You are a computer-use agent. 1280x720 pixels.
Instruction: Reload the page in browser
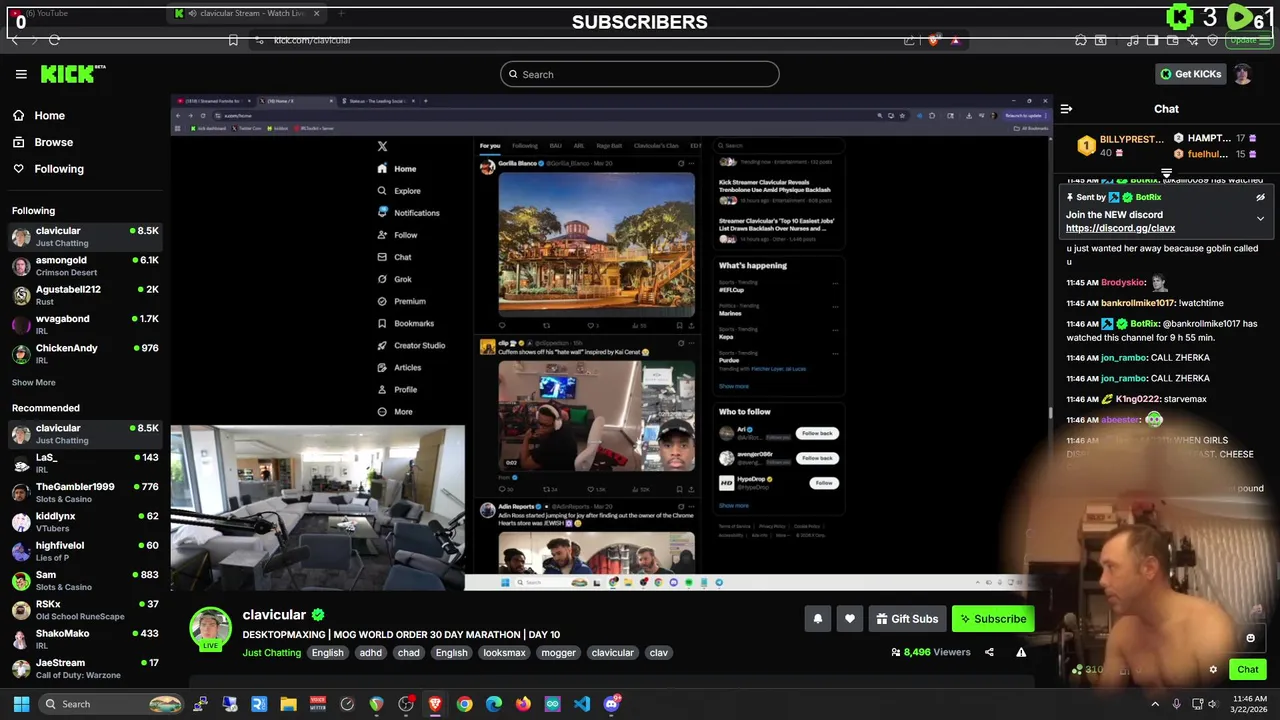coord(54,40)
